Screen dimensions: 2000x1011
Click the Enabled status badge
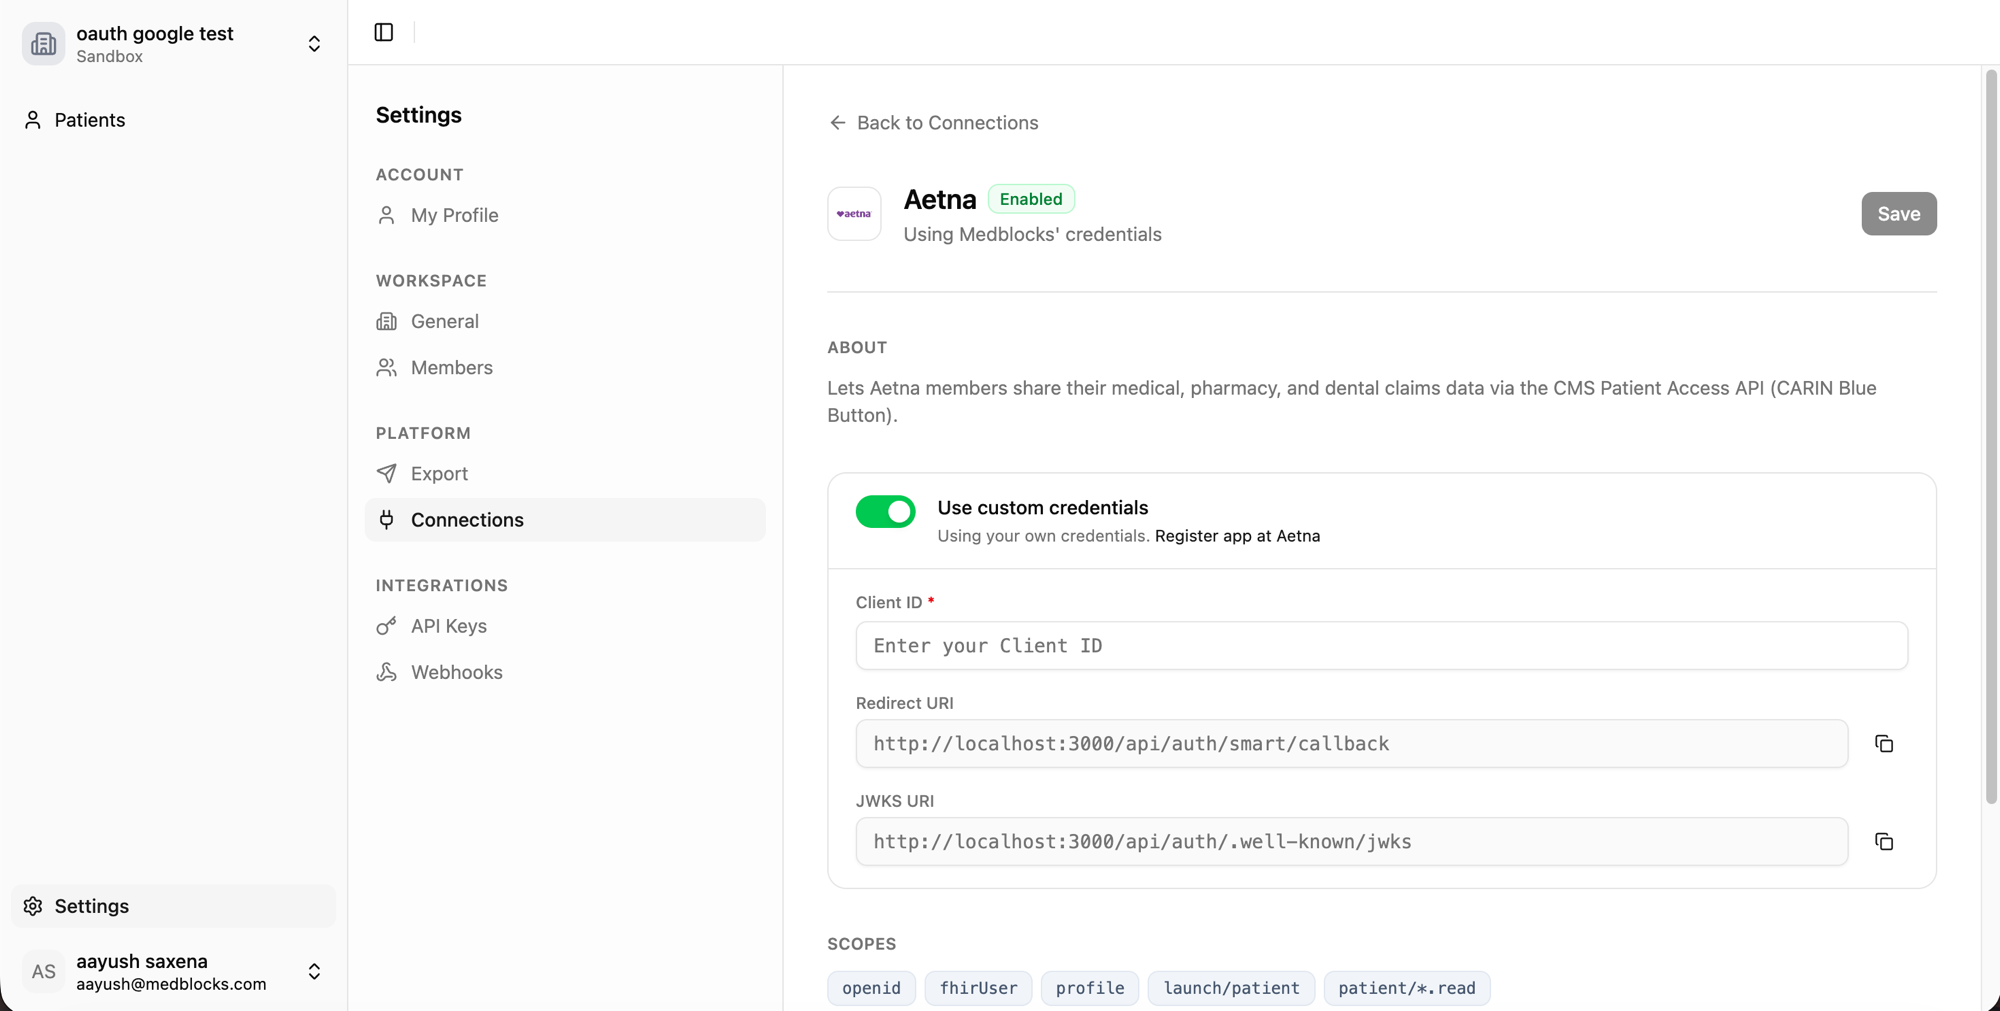pyautogui.click(x=1031, y=199)
